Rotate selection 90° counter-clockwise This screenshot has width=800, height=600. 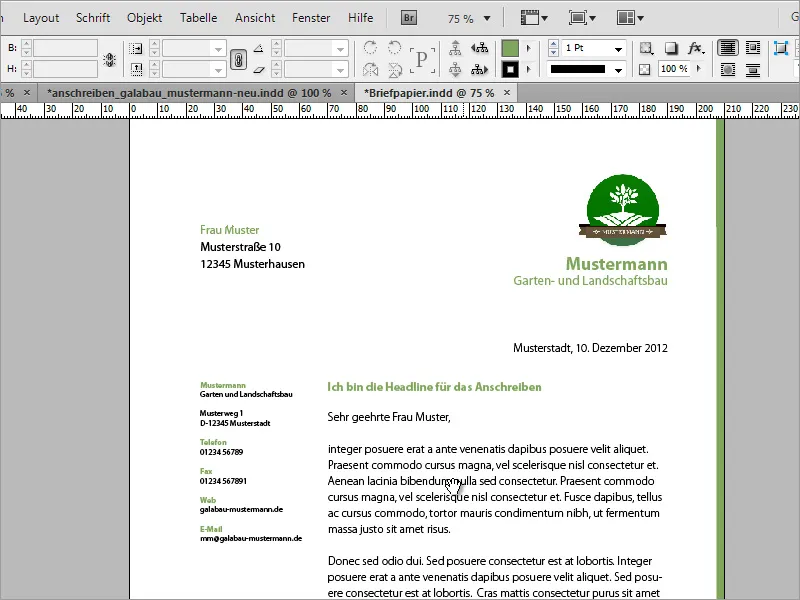[394, 48]
